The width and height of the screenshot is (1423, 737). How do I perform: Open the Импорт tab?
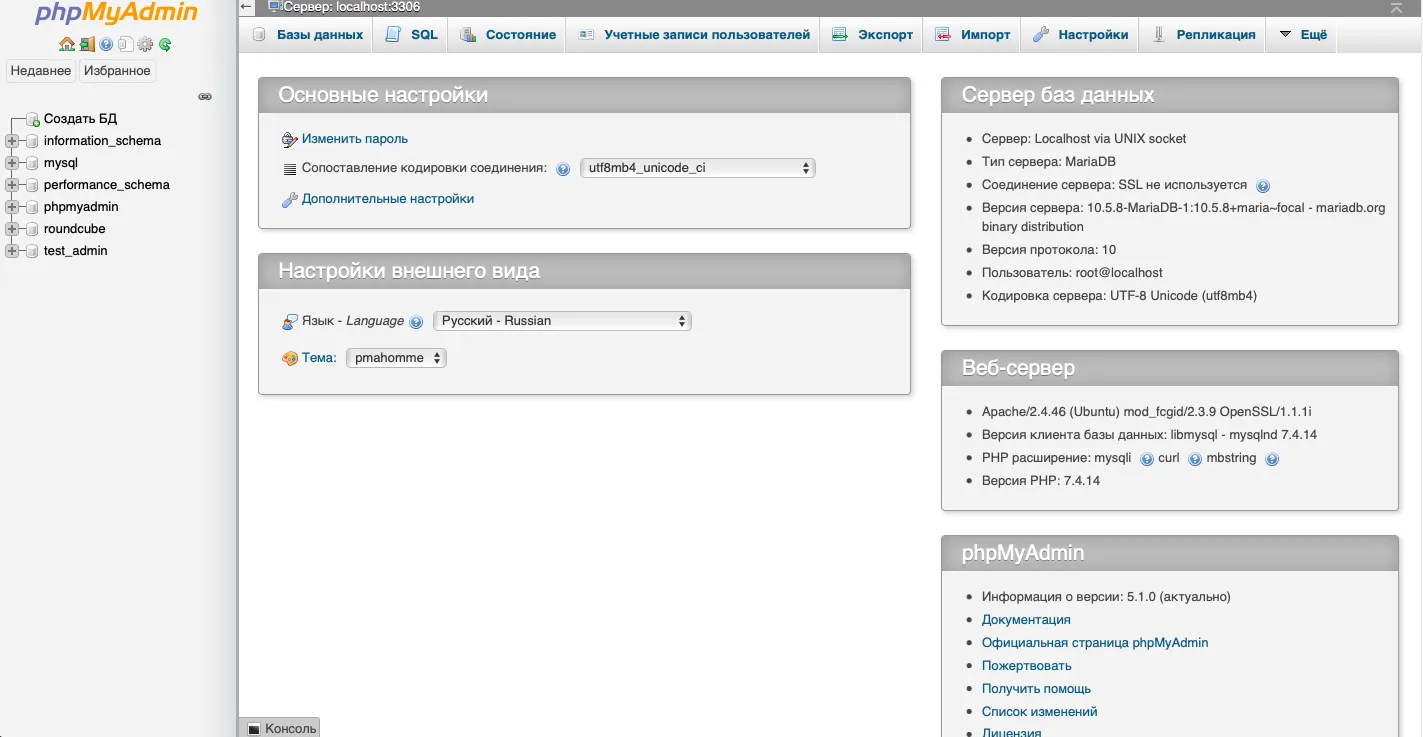click(973, 34)
